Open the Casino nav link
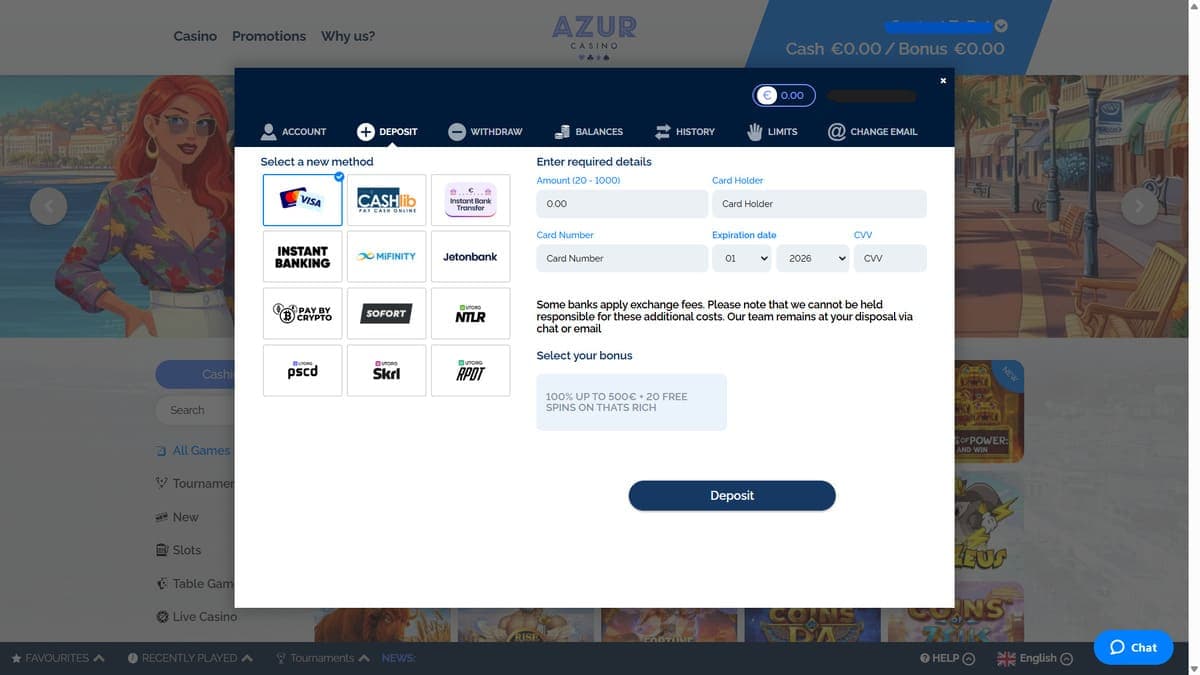Viewport: 1200px width, 675px height. point(195,36)
